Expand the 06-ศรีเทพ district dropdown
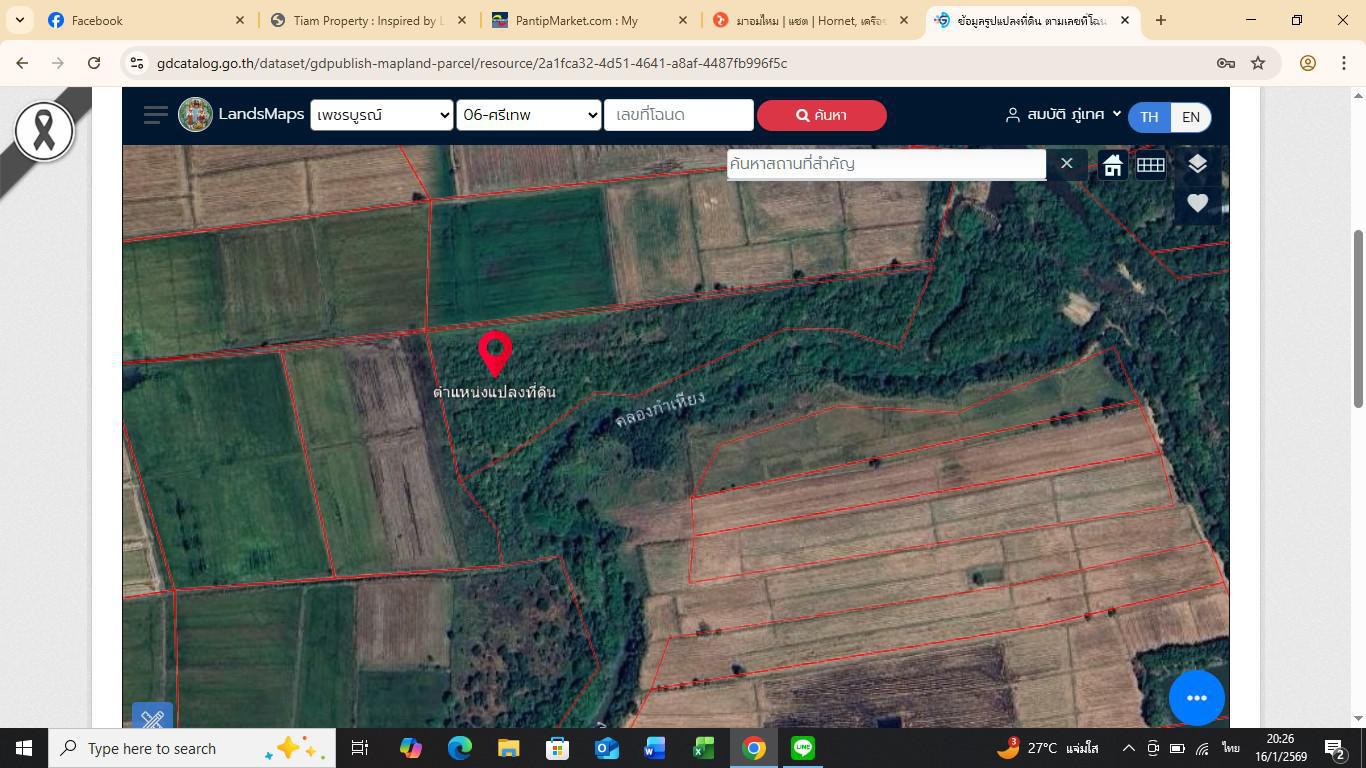The image size is (1366, 768). [528, 115]
